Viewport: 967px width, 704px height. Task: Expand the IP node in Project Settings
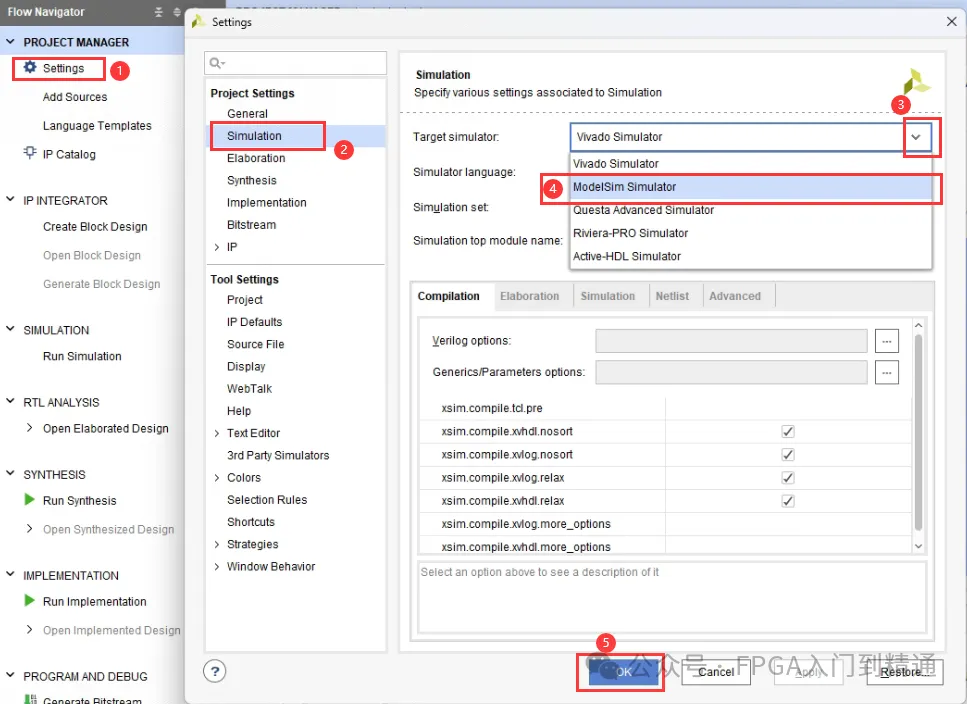tap(216, 247)
